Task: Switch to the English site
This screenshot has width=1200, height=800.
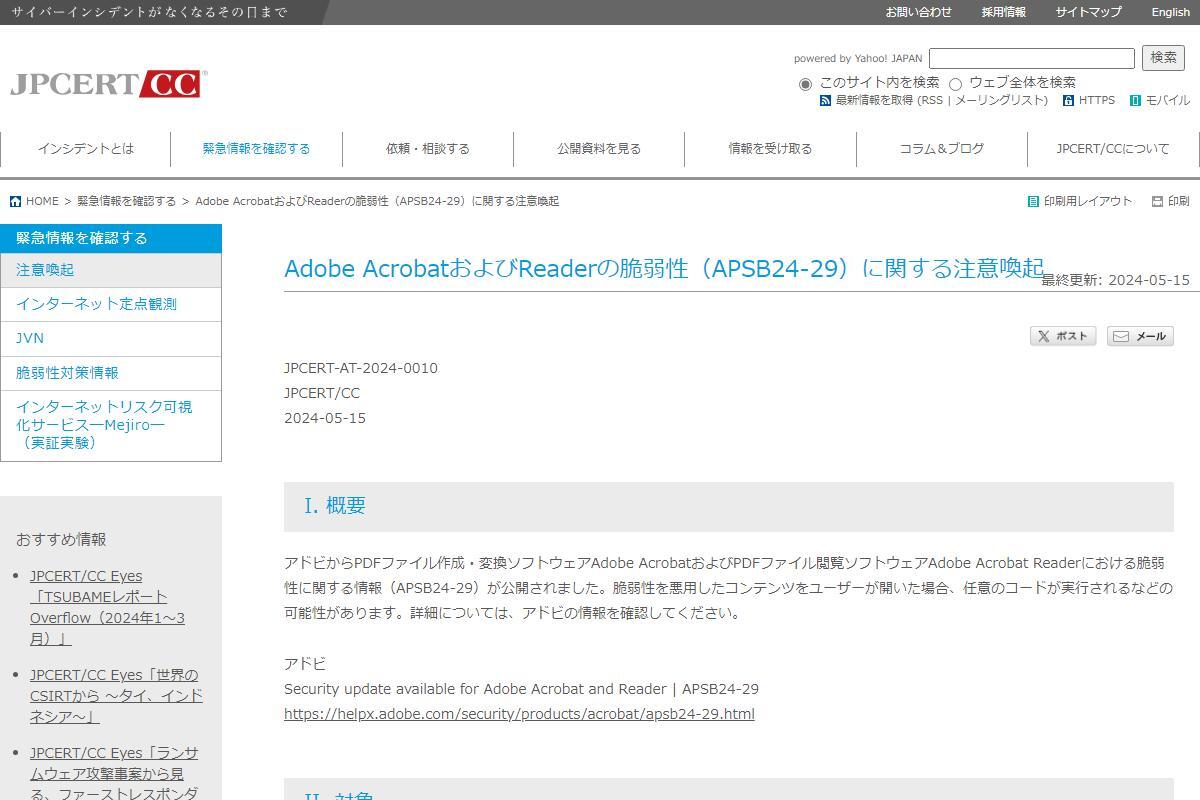Action: tap(1171, 12)
